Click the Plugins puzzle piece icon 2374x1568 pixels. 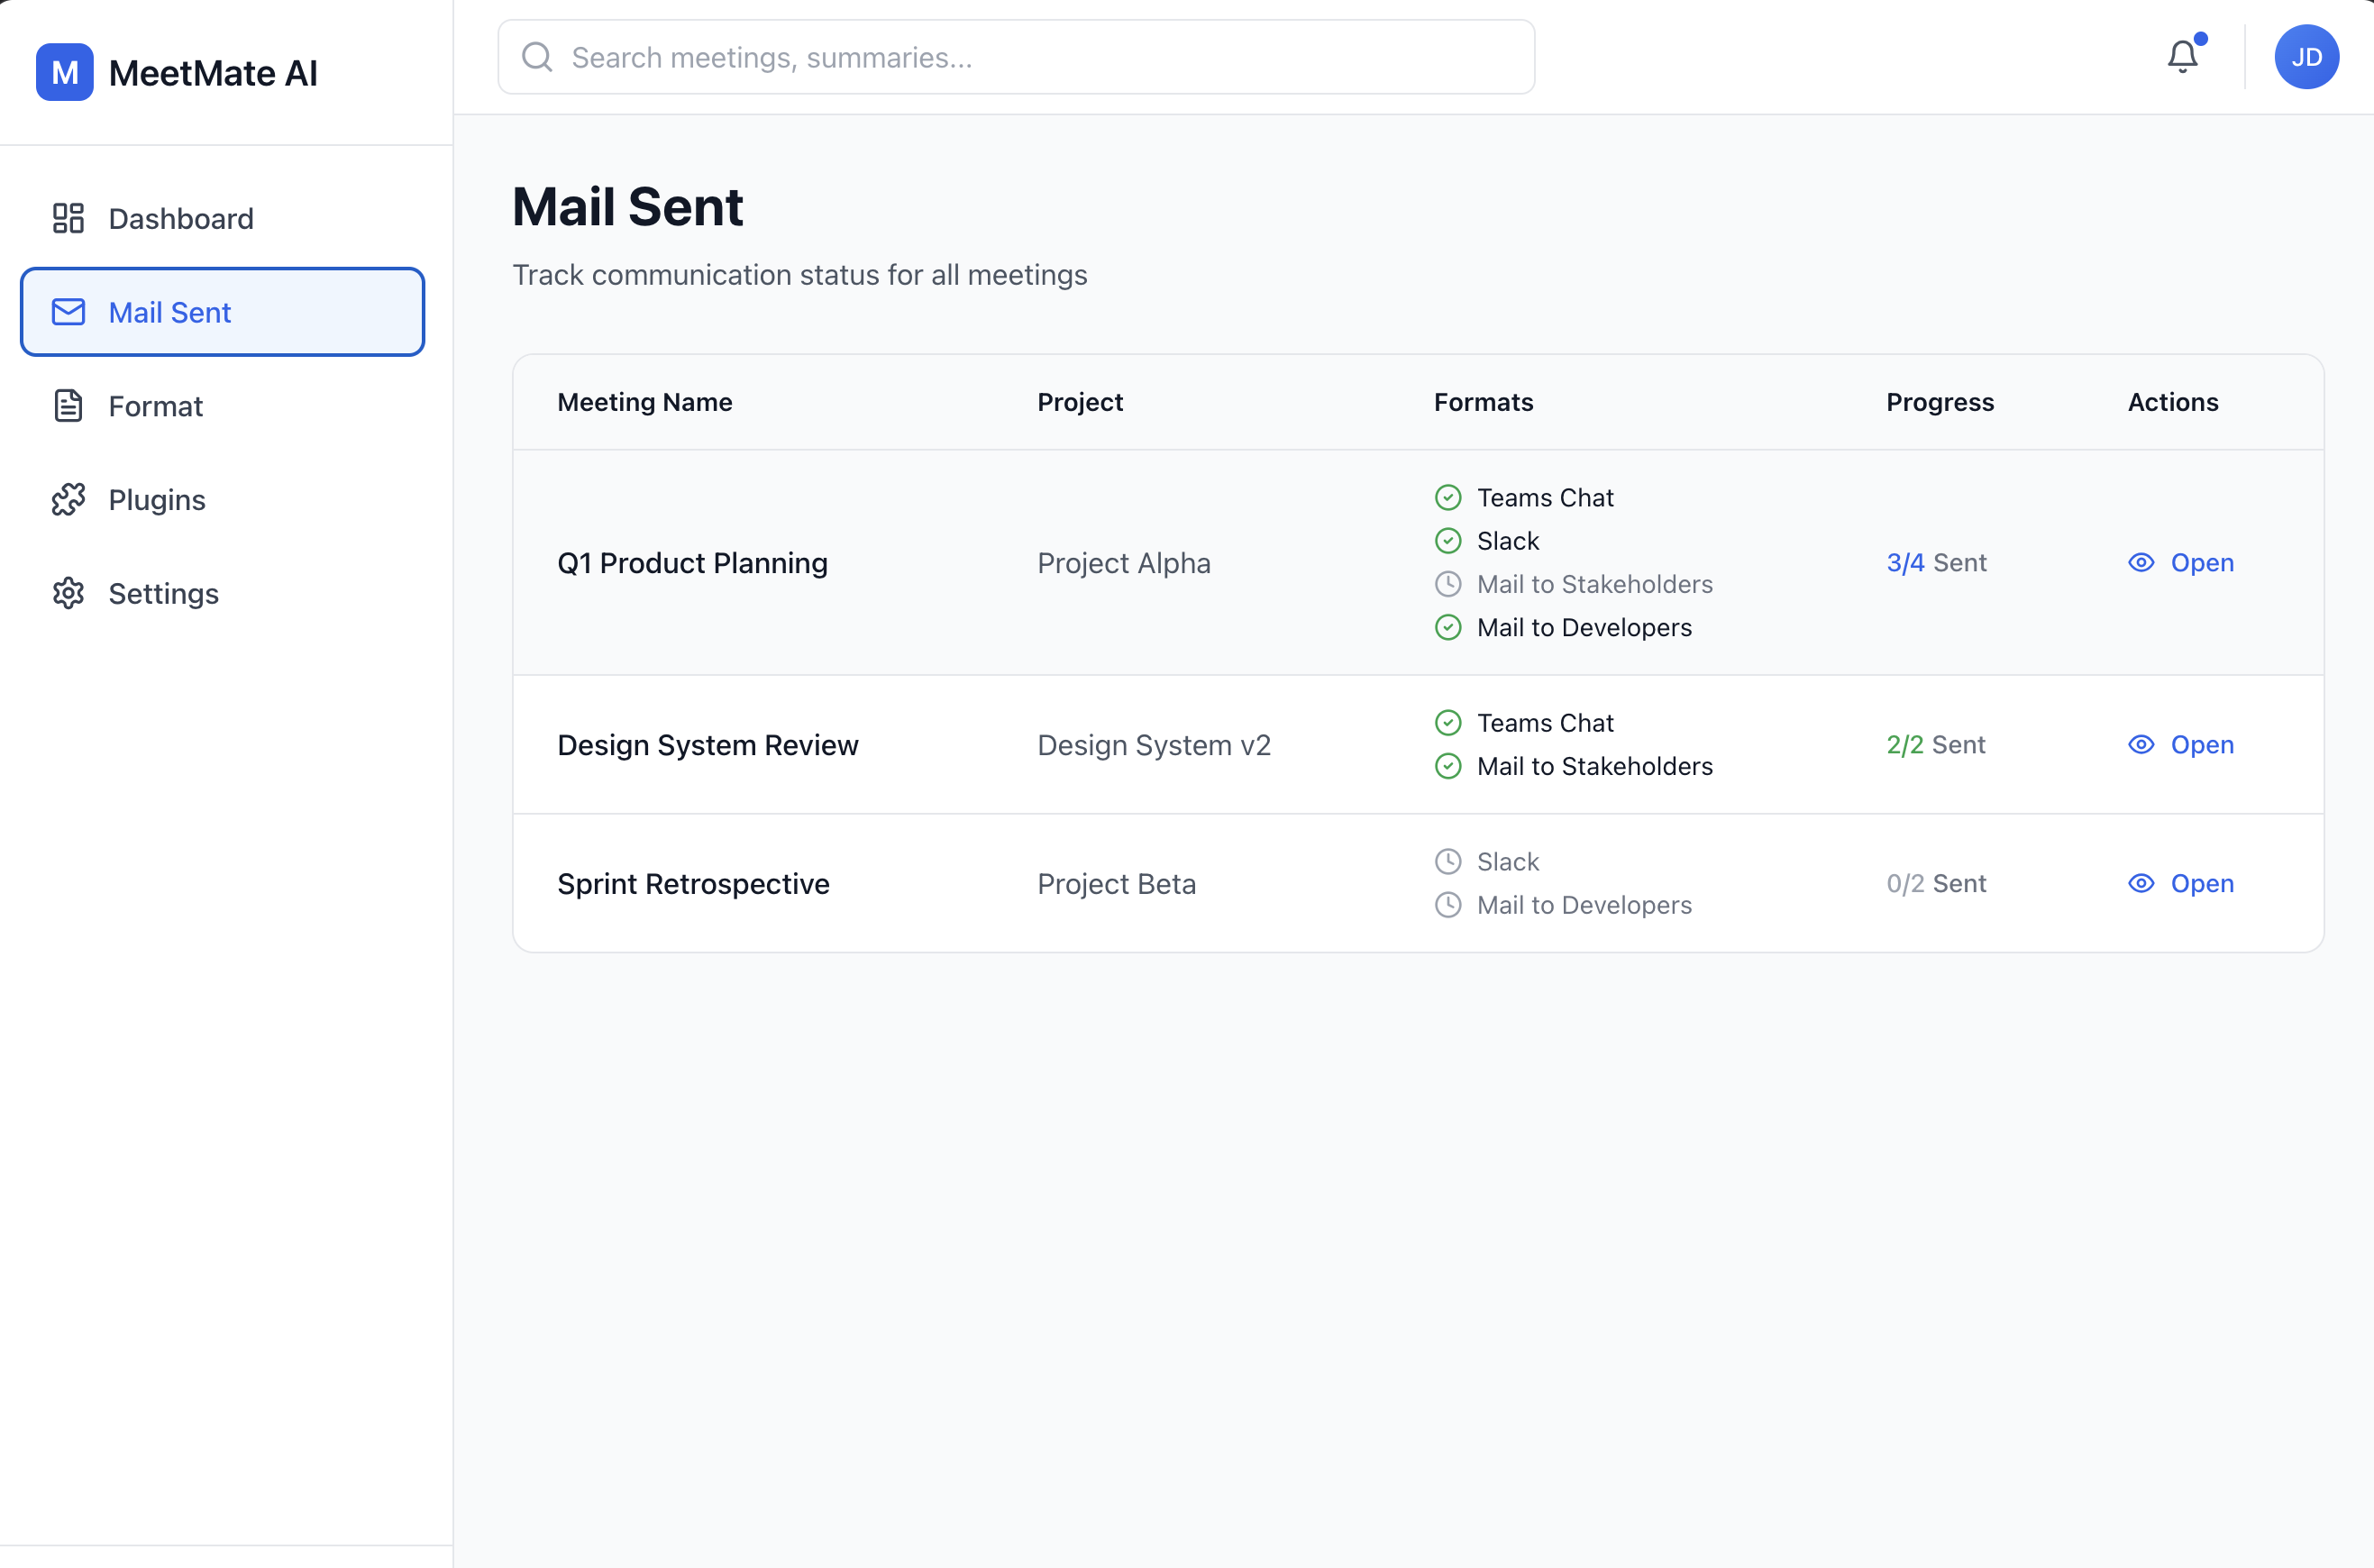tap(68, 499)
